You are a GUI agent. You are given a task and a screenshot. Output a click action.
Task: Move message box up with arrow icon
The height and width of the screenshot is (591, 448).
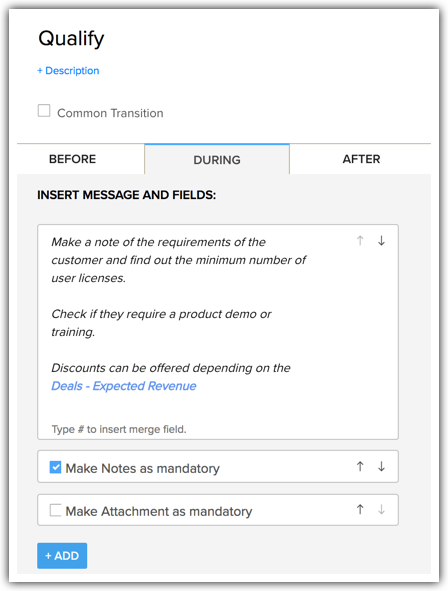360,240
